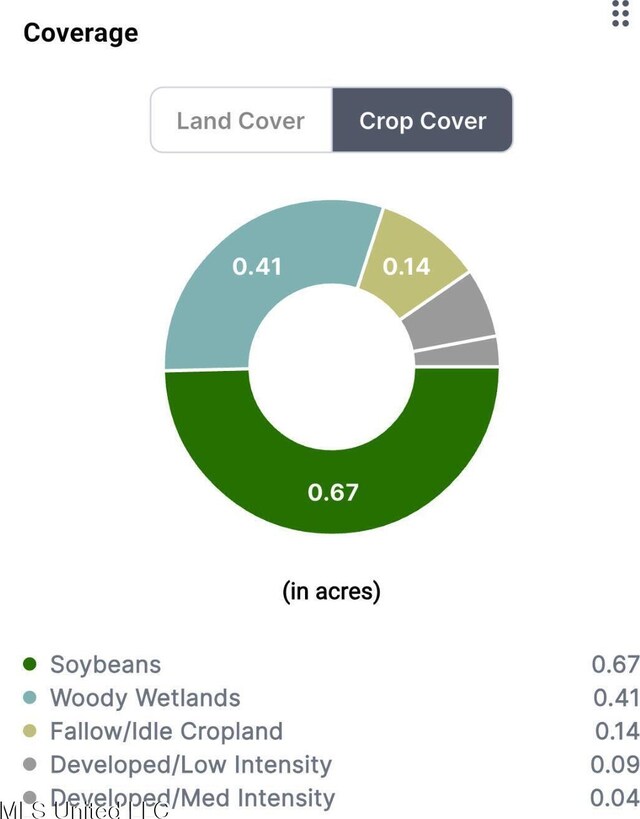Open the six-dot grid menu icon
The height and width of the screenshot is (819, 640).
620,13
